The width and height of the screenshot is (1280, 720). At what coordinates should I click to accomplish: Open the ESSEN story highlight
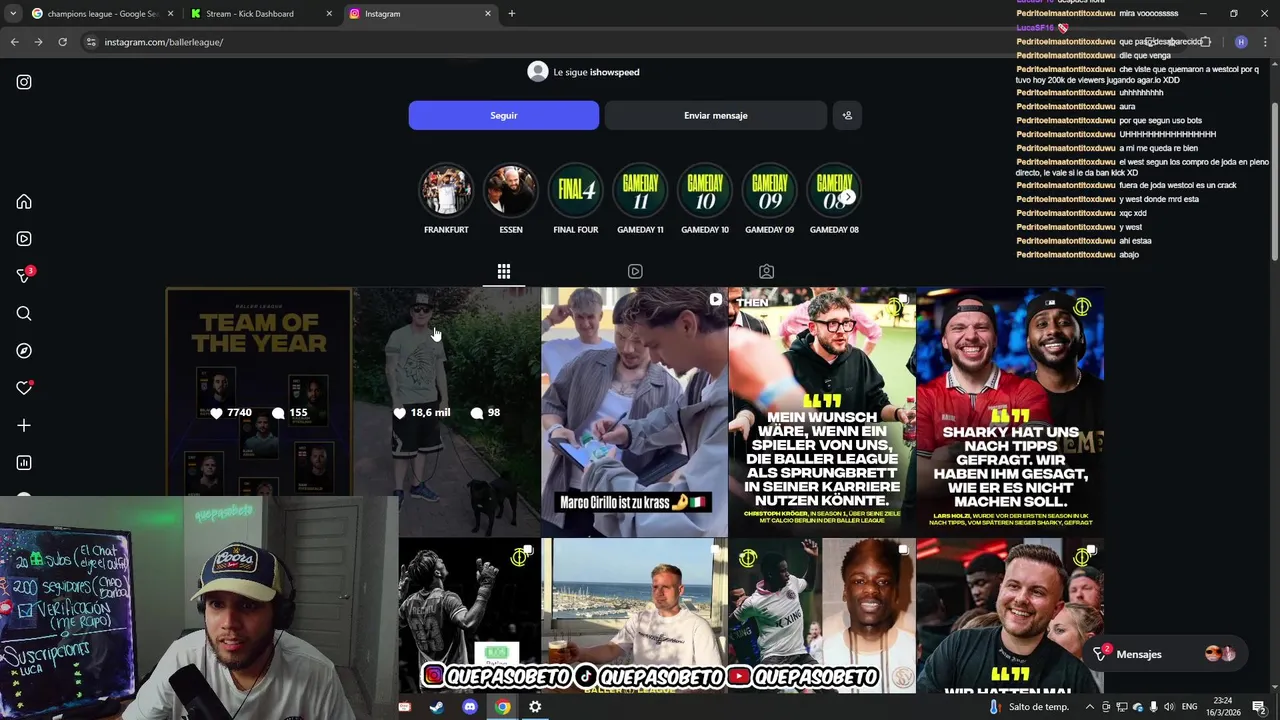(x=511, y=198)
